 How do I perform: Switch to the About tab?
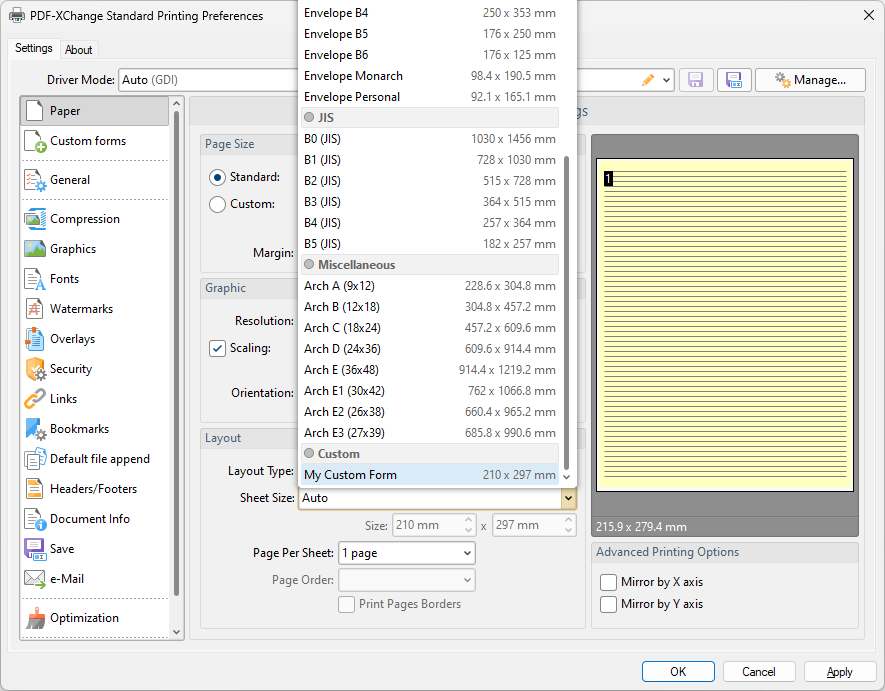(79, 50)
